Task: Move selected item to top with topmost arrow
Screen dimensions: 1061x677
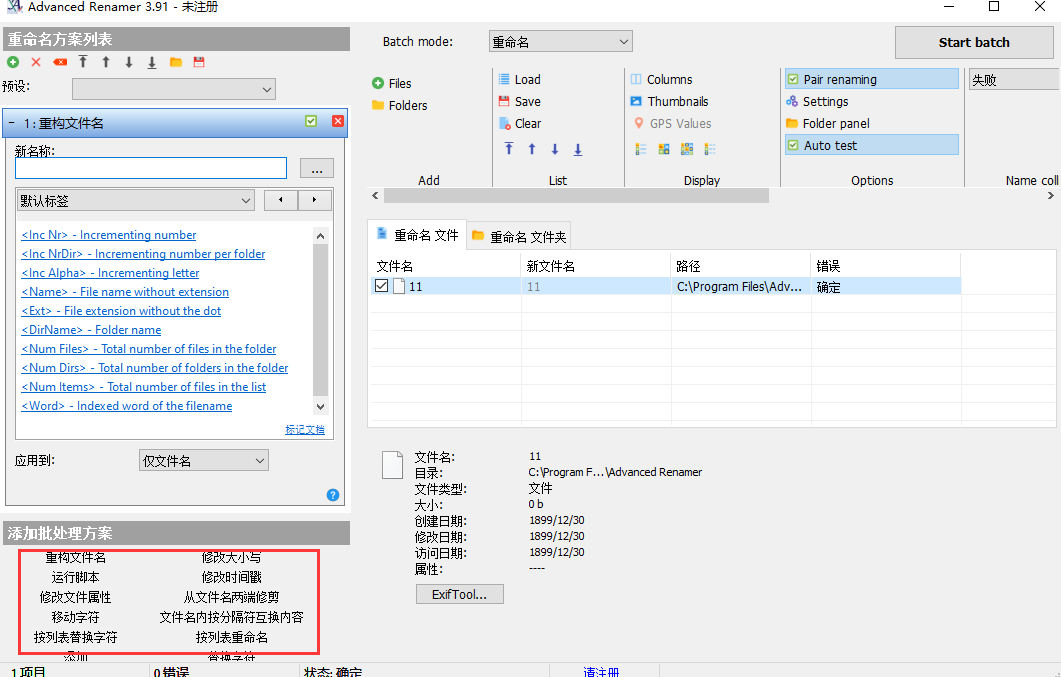Action: click(x=509, y=148)
